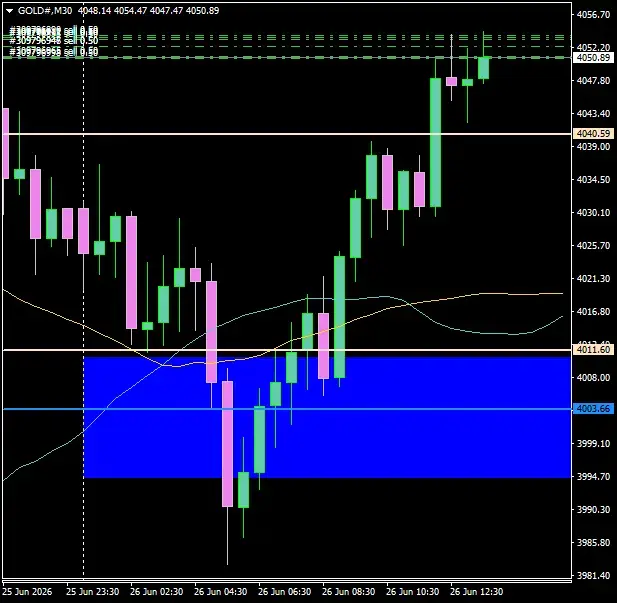The width and height of the screenshot is (617, 603).
Task: Click the 4043.40 price scale label
Action: [593, 113]
